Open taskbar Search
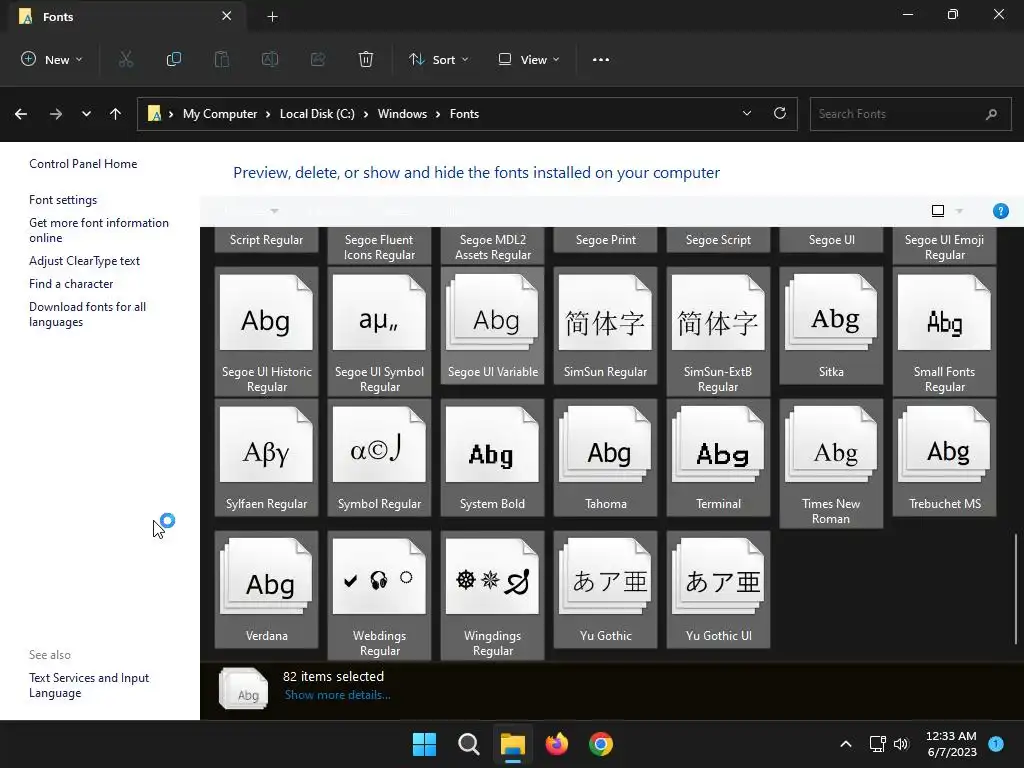Screen dimensions: 1024x768 pos(468,744)
